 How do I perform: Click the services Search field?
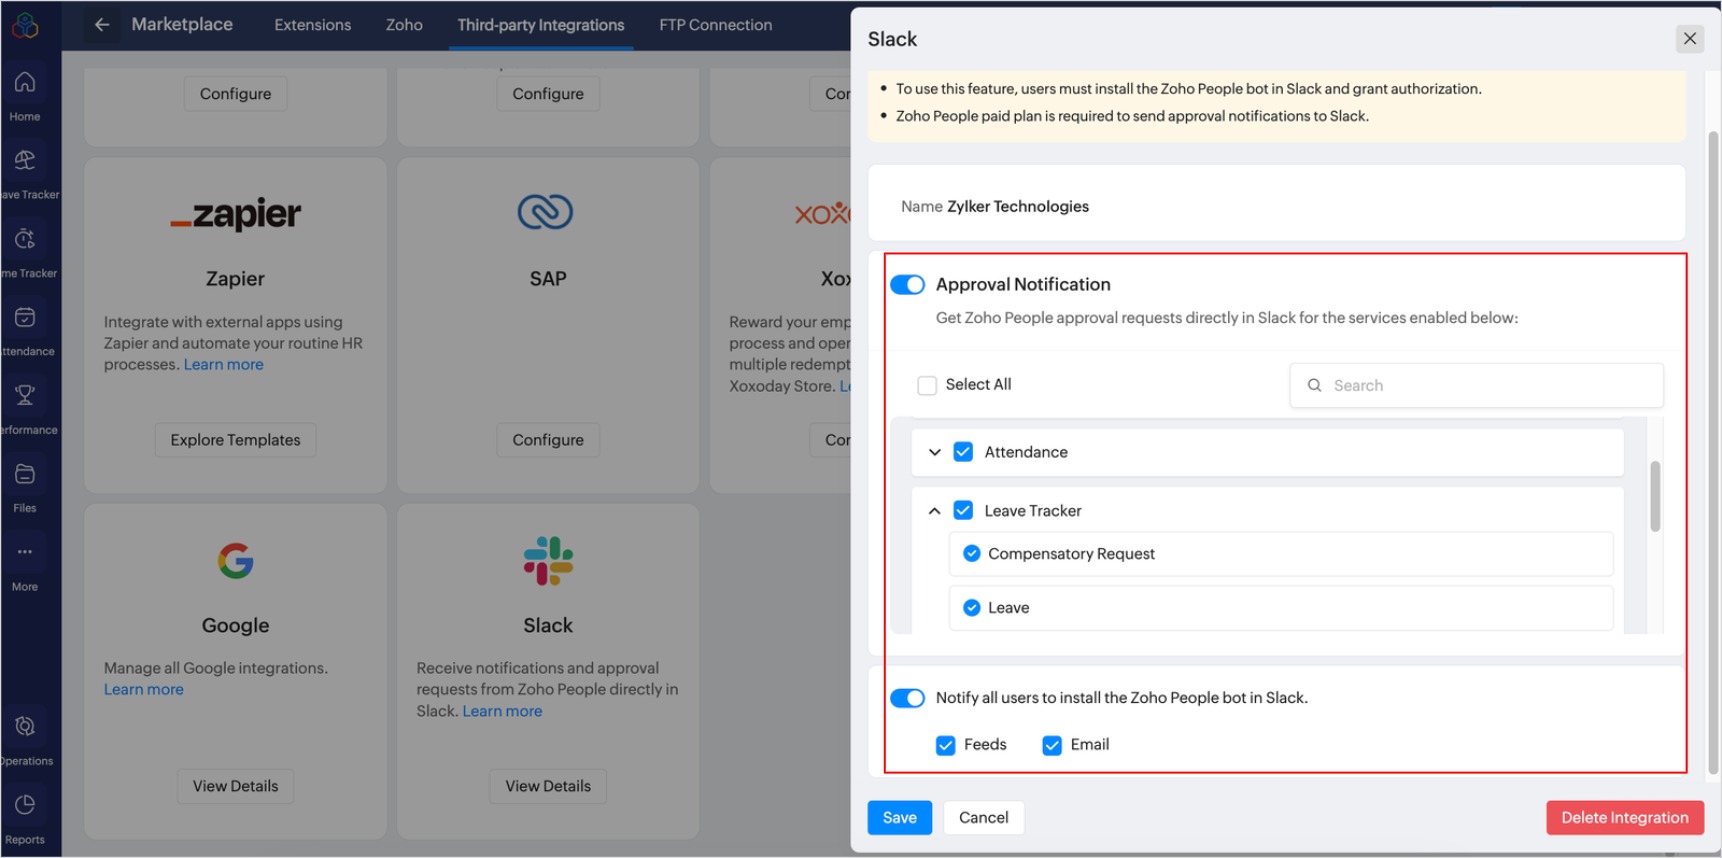[x=1476, y=385]
